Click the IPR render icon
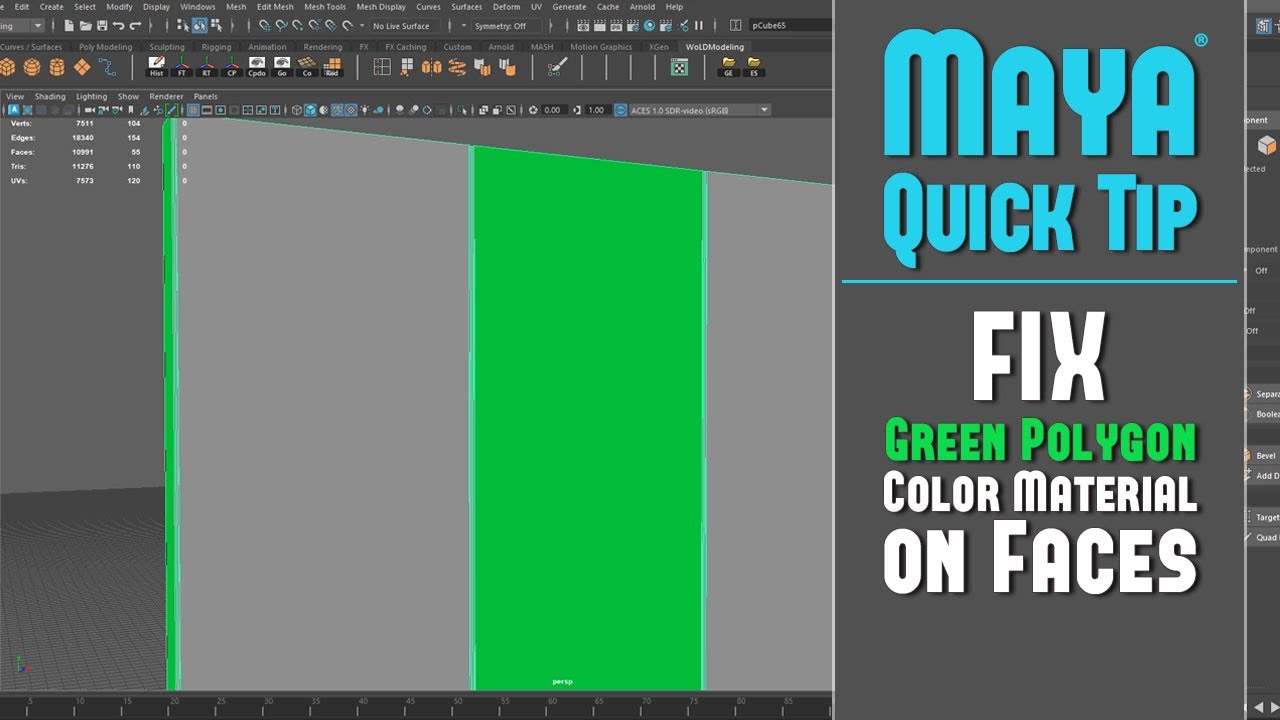This screenshot has width=1280, height=720. pyautogui.click(x=616, y=25)
